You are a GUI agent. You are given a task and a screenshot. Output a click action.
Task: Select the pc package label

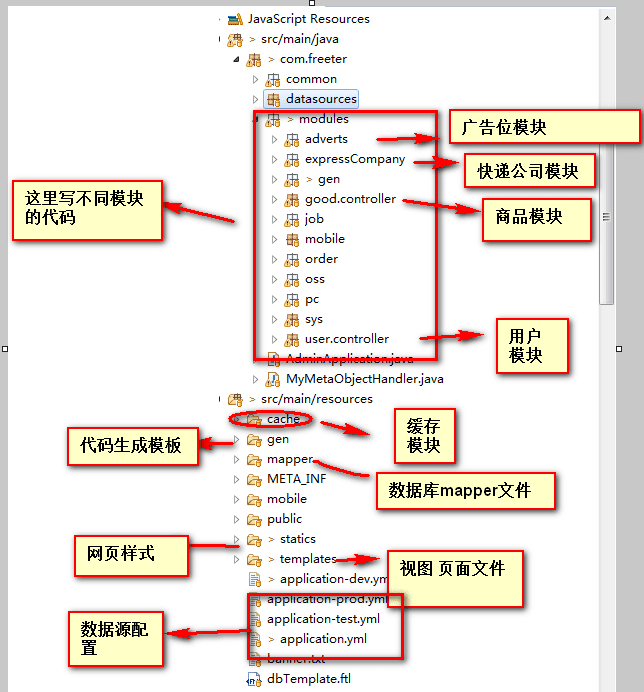coord(312,300)
